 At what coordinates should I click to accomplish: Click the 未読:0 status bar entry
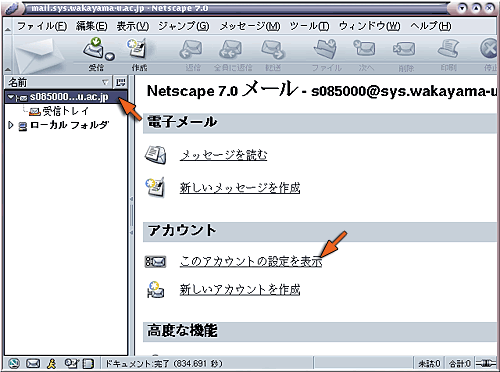click(x=429, y=363)
